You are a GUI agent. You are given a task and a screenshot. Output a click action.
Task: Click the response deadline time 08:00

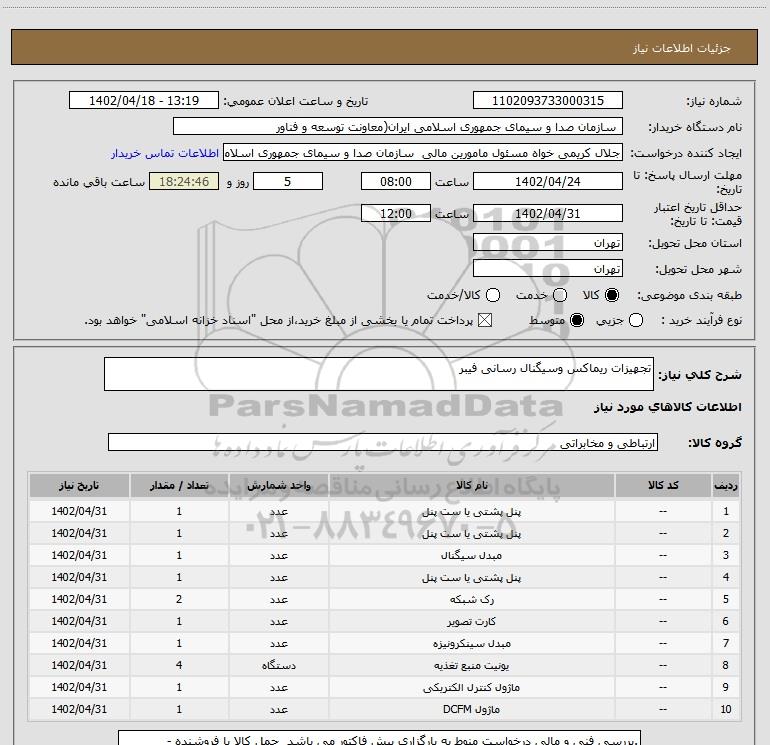(x=396, y=181)
